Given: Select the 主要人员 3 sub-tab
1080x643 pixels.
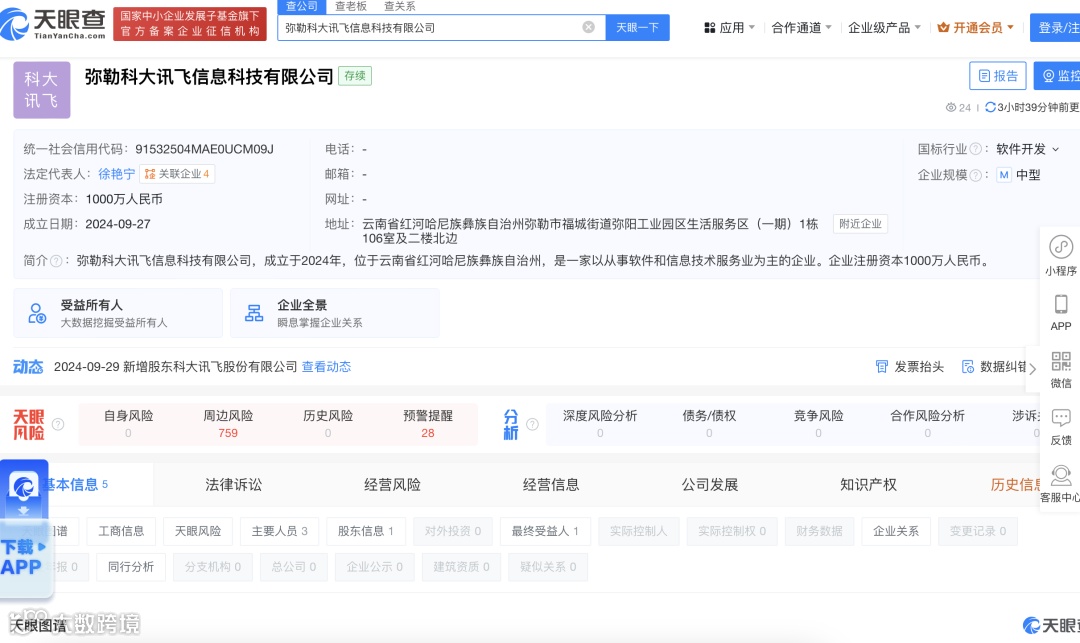Looking at the screenshot, I should point(280,531).
